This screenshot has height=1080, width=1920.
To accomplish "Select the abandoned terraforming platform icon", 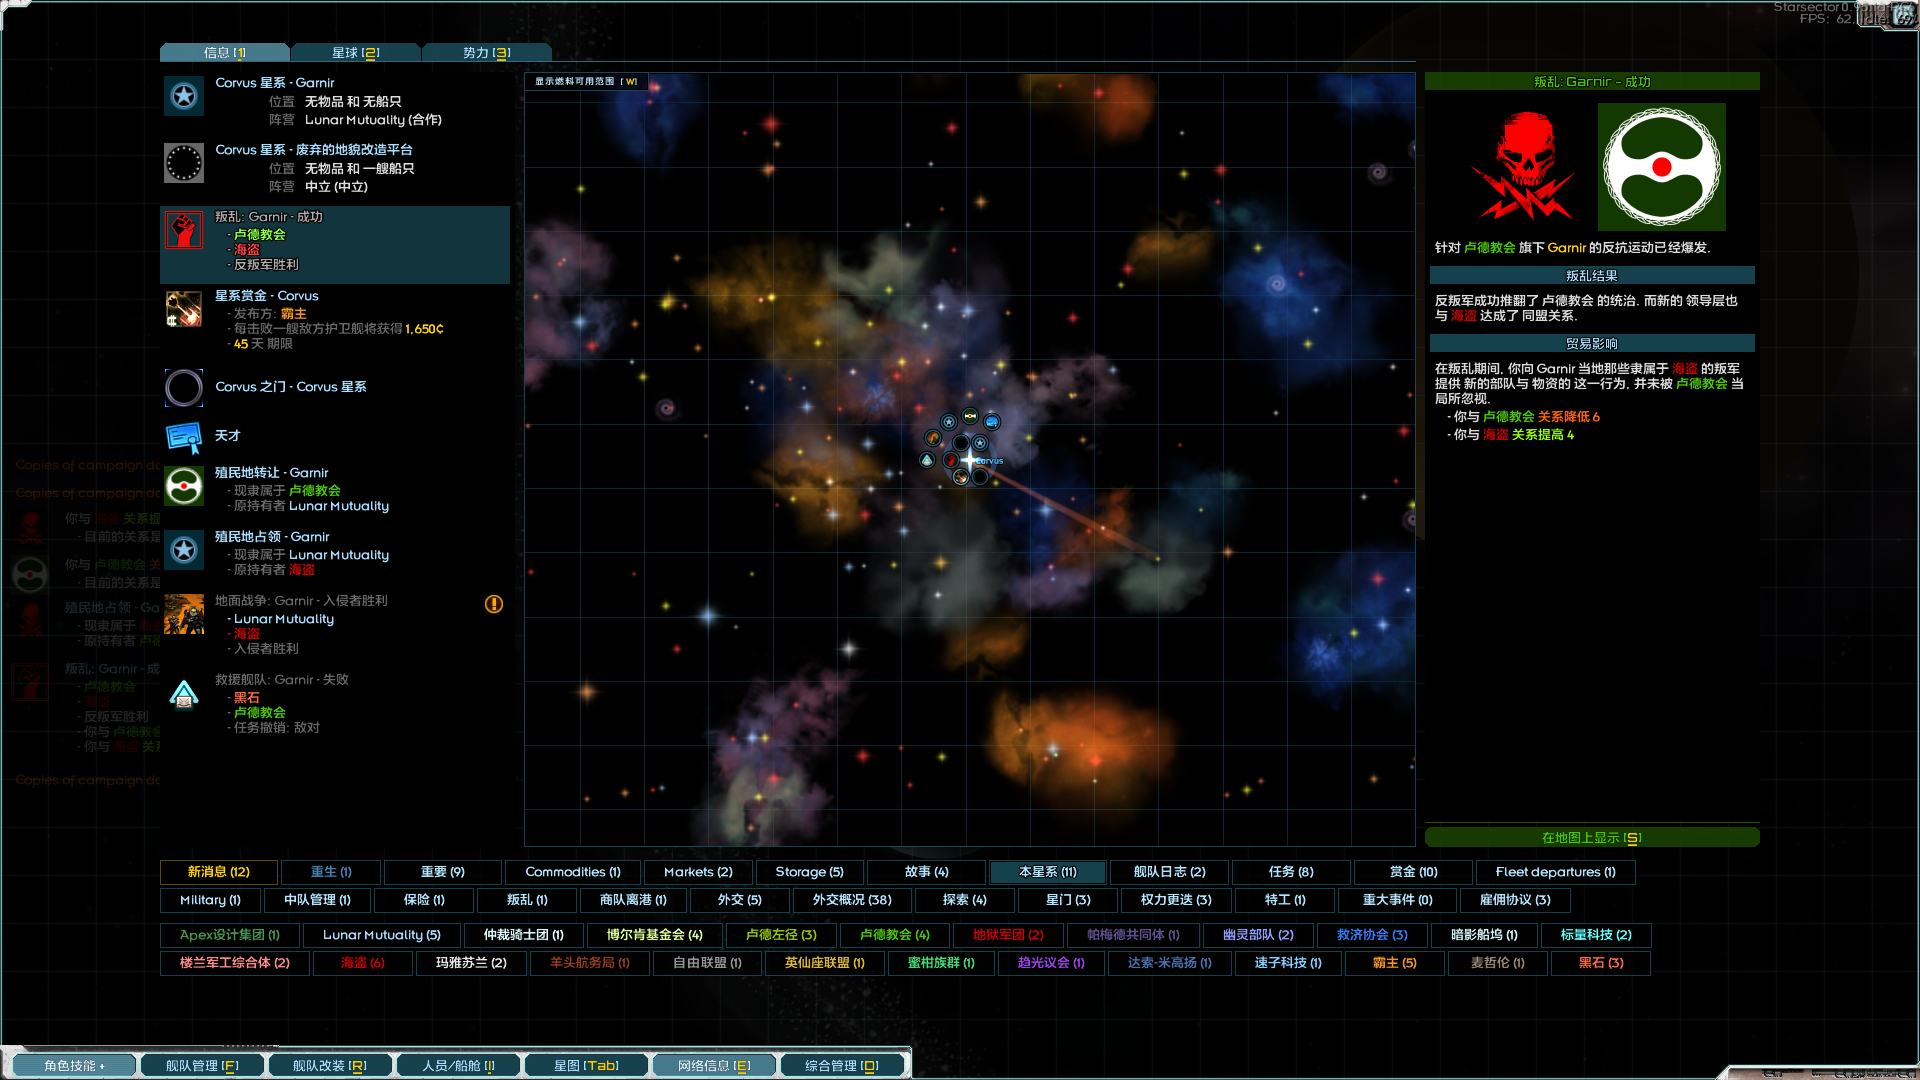I will click(x=184, y=163).
